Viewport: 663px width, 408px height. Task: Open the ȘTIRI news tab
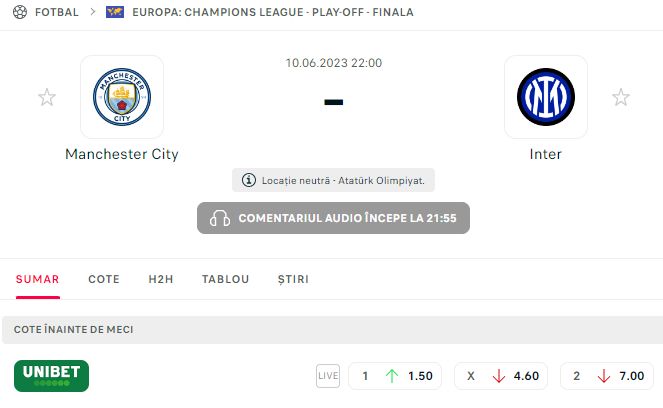coord(293,279)
